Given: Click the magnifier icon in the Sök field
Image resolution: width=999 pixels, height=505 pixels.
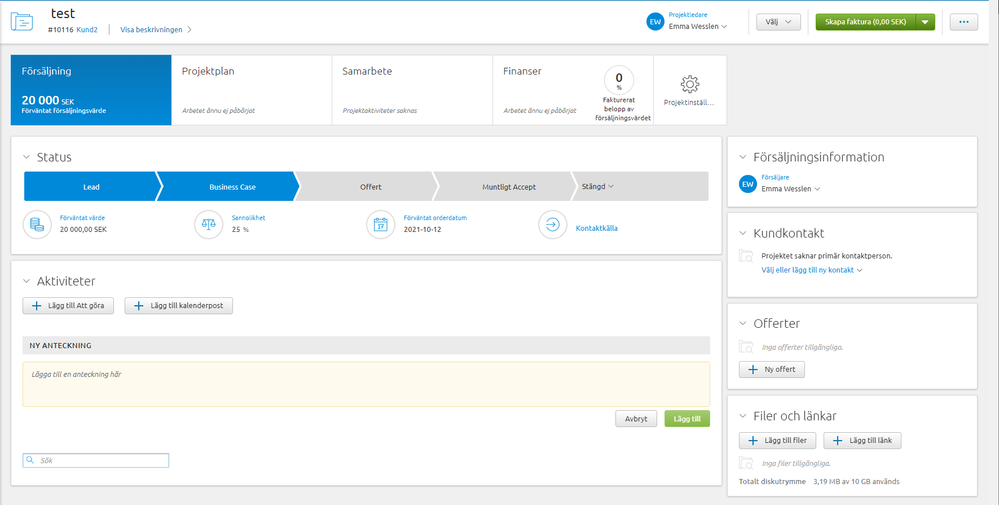Looking at the screenshot, I should click(x=30, y=460).
